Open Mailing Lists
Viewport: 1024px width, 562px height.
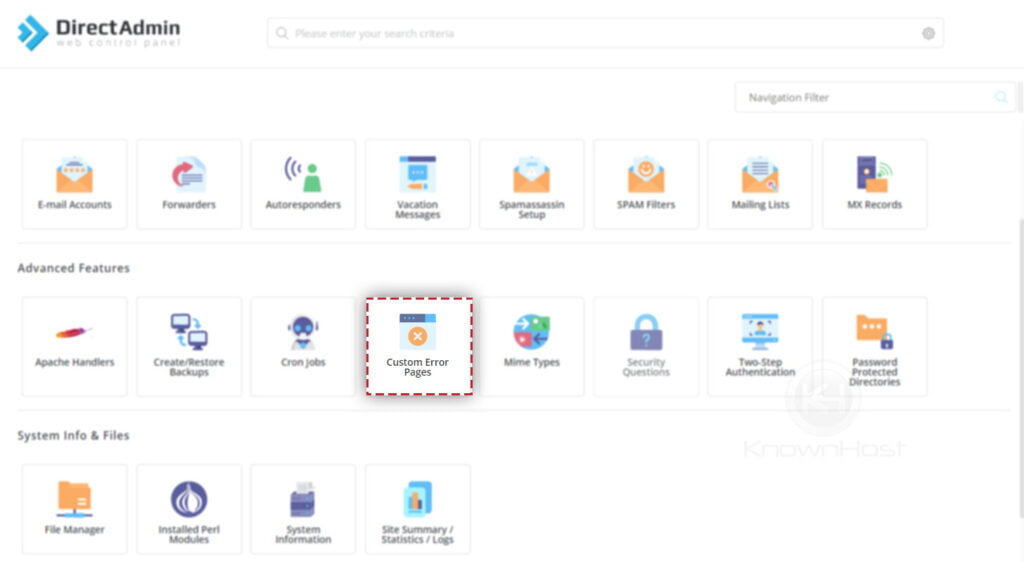click(760, 183)
